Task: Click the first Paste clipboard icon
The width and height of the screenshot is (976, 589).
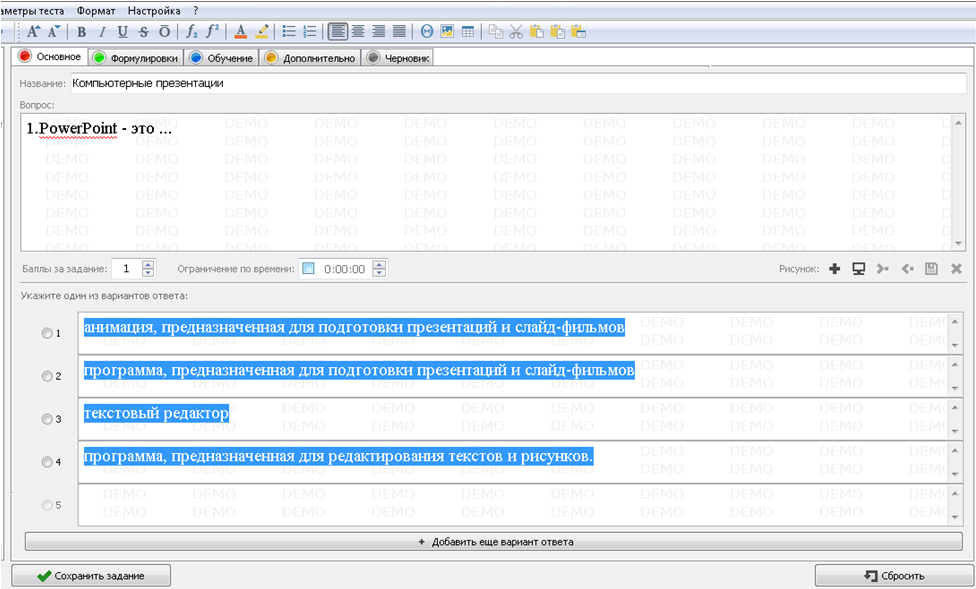Action: (x=537, y=31)
